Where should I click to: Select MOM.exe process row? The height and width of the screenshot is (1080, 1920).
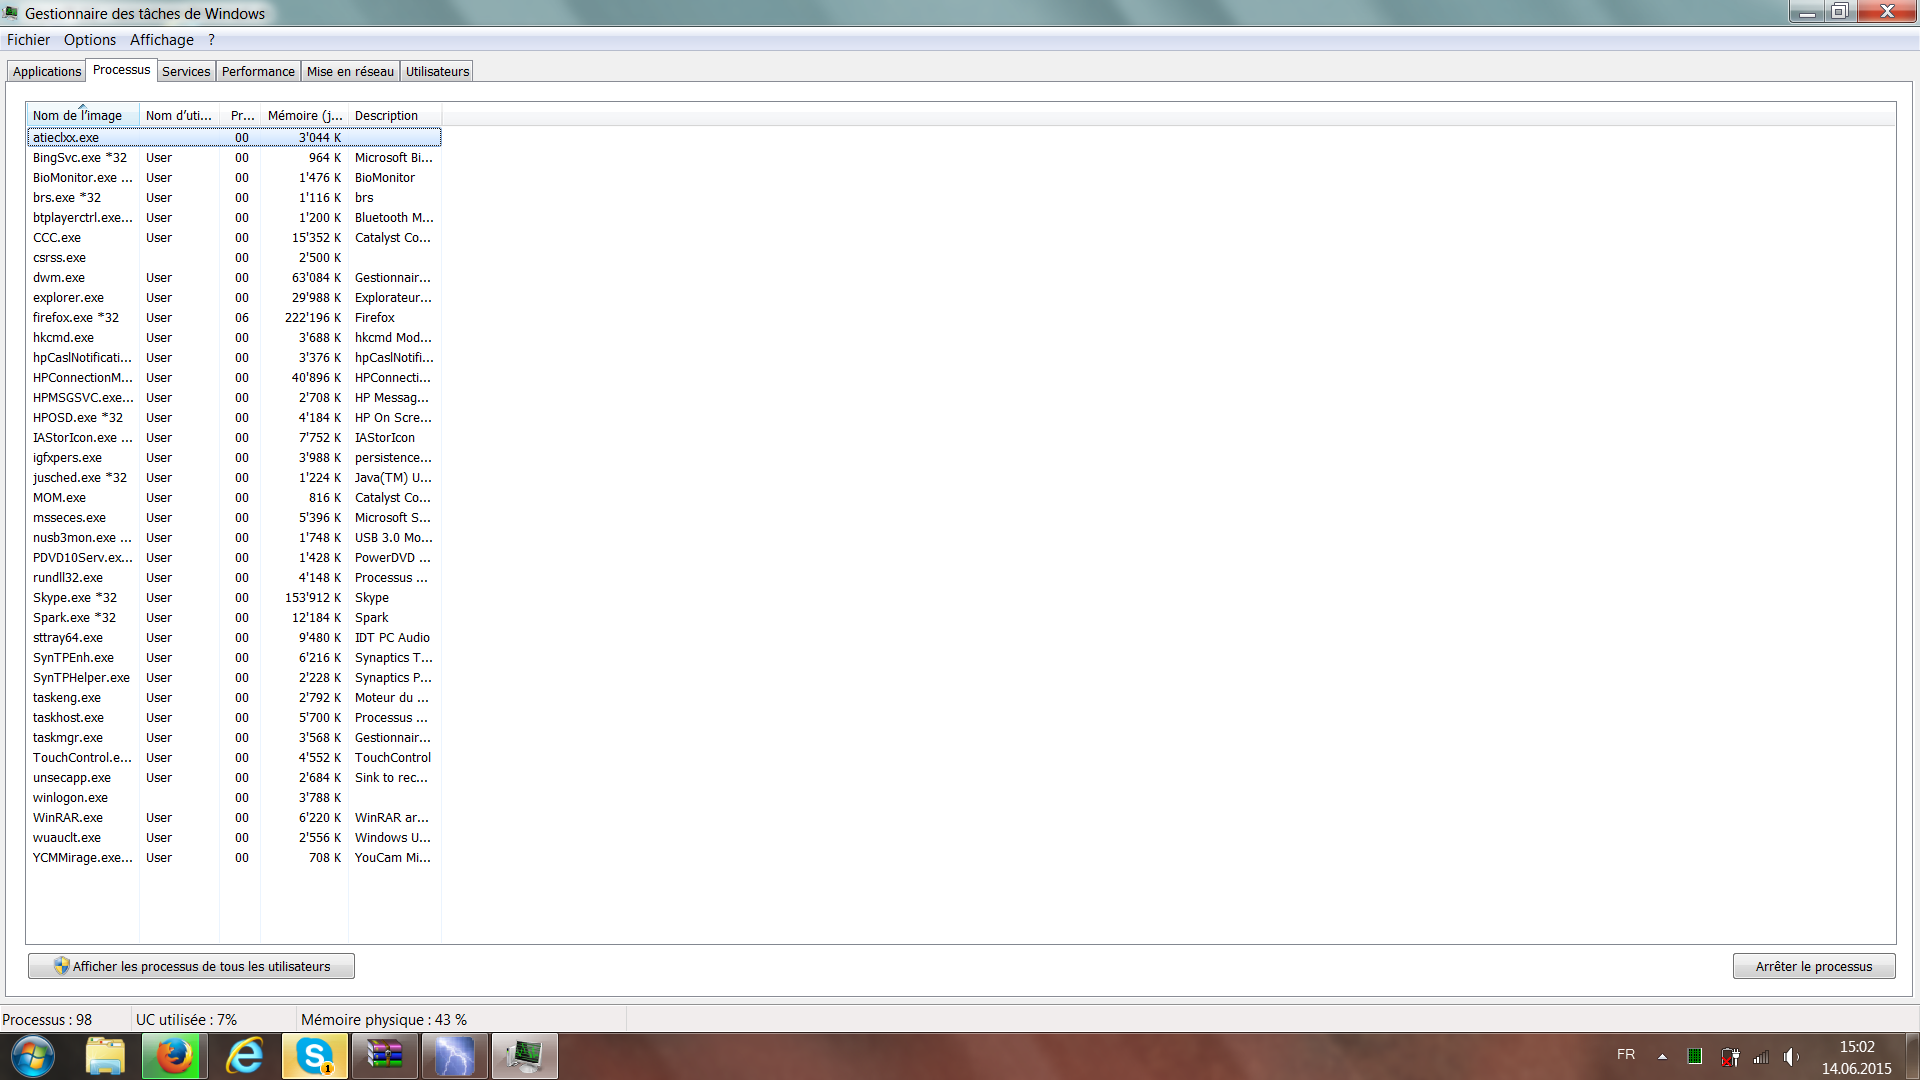pyautogui.click(x=234, y=497)
